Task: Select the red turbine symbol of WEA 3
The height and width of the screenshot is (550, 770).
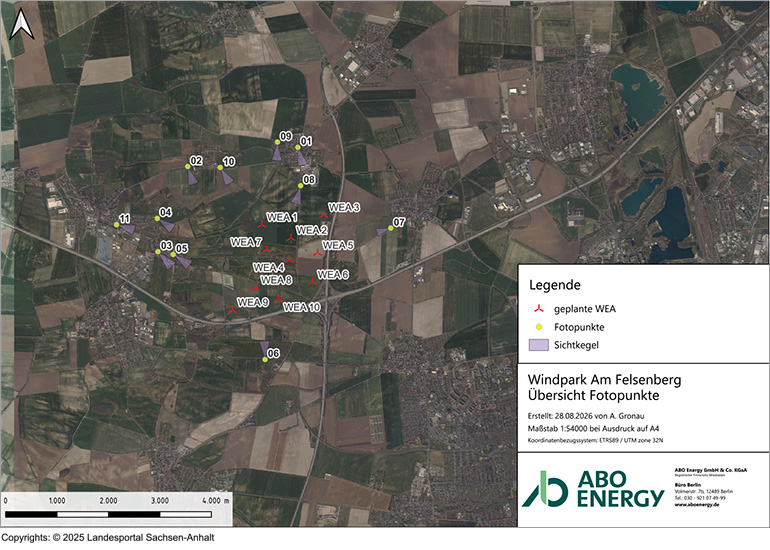Action: [323, 214]
